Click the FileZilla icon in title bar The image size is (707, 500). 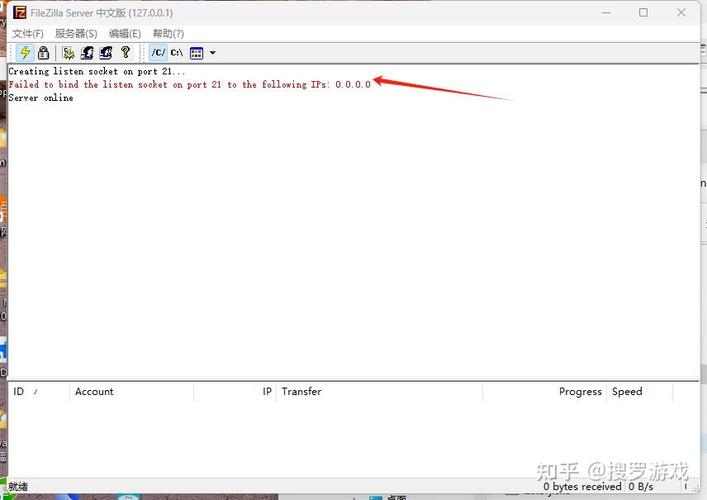pos(19,12)
